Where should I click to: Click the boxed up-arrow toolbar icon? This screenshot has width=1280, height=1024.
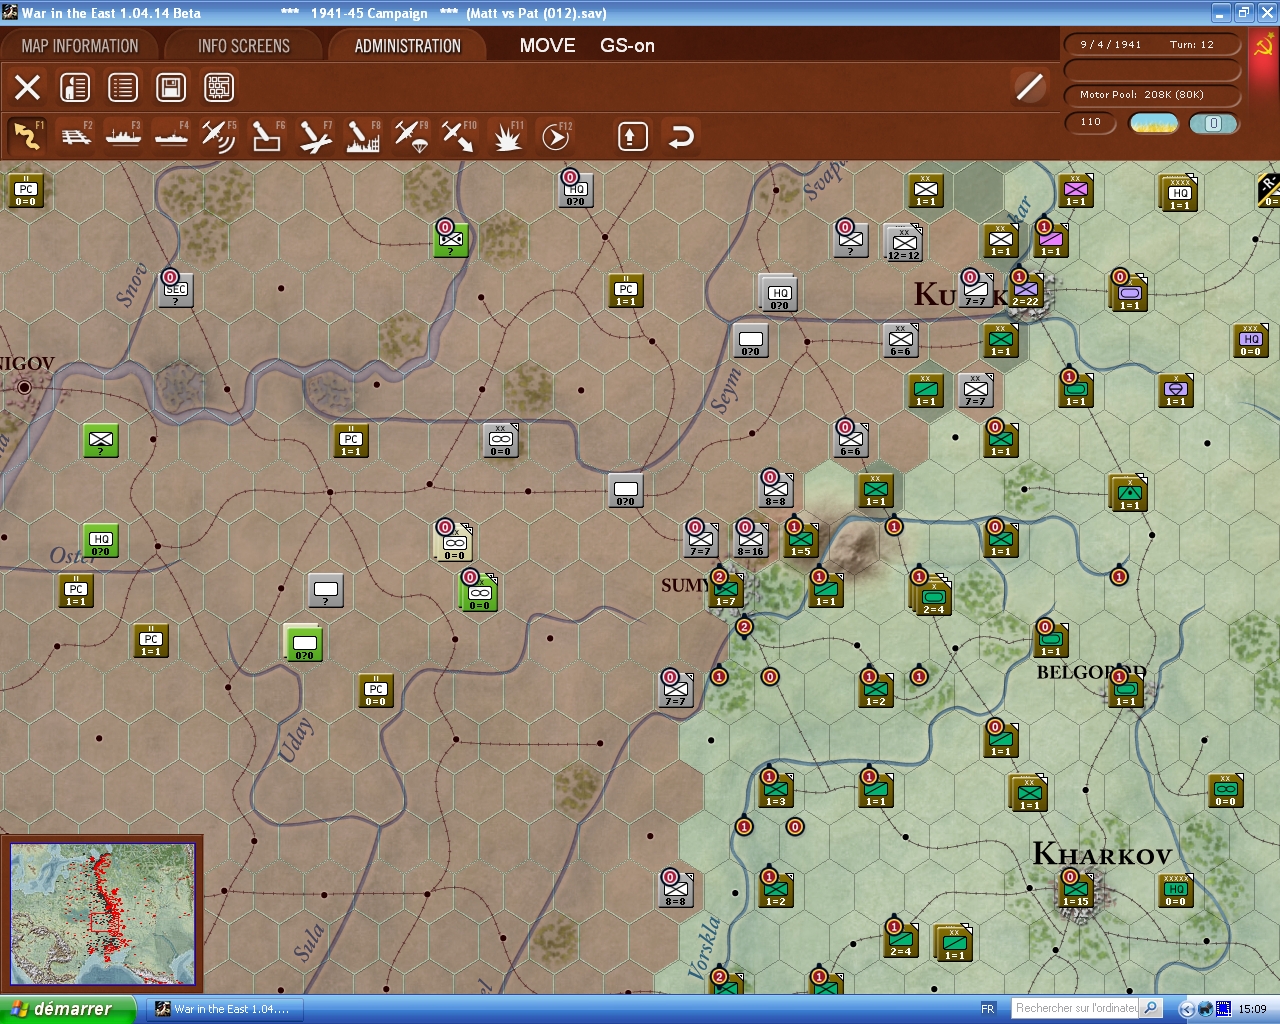632,136
